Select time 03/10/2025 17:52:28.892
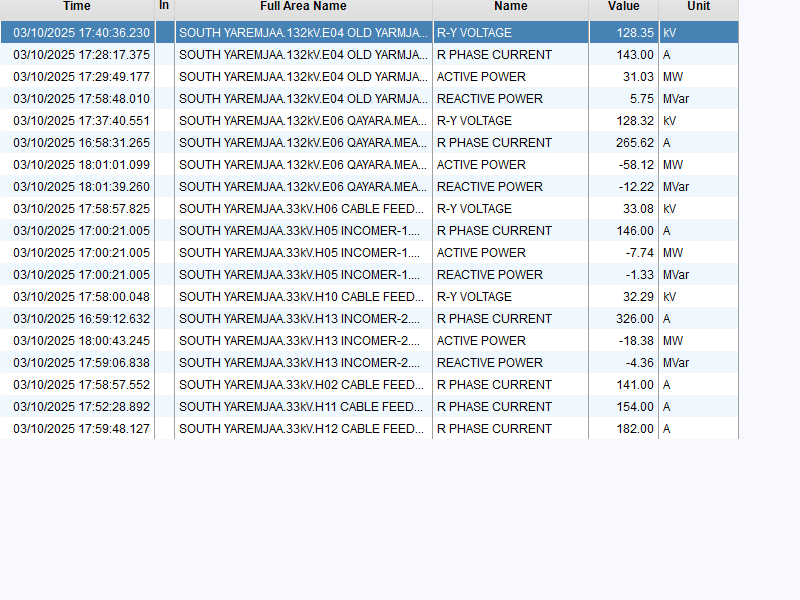Image resolution: width=800 pixels, height=600 pixels. coord(77,406)
